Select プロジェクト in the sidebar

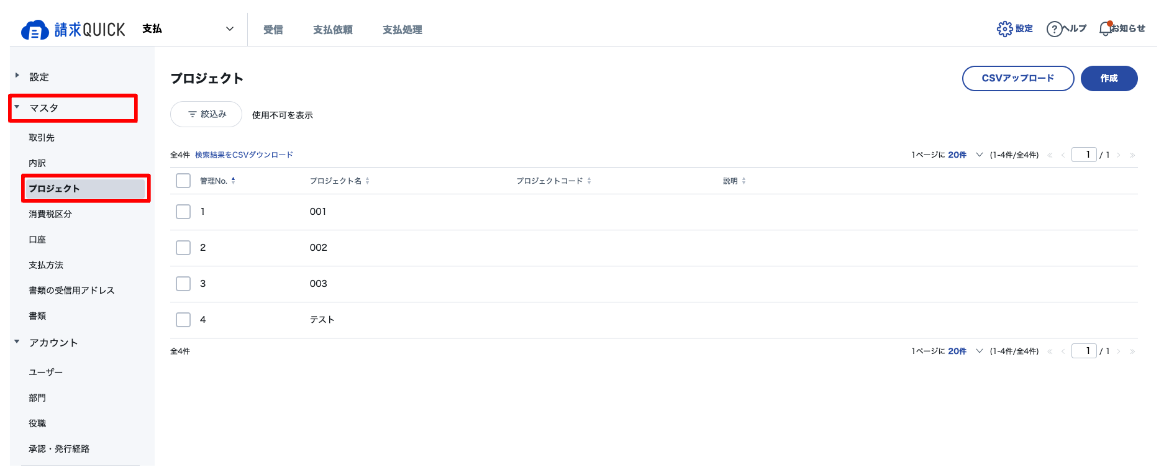pyautogui.click(x=86, y=189)
